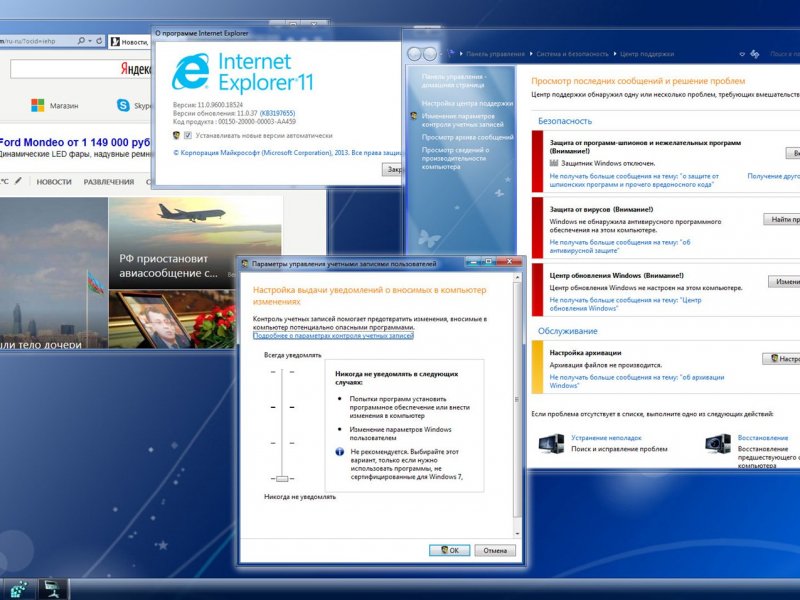Viewport: 800px width, 600px height.
Task: Set UAC slider to second-highest tick
Action: [282, 407]
